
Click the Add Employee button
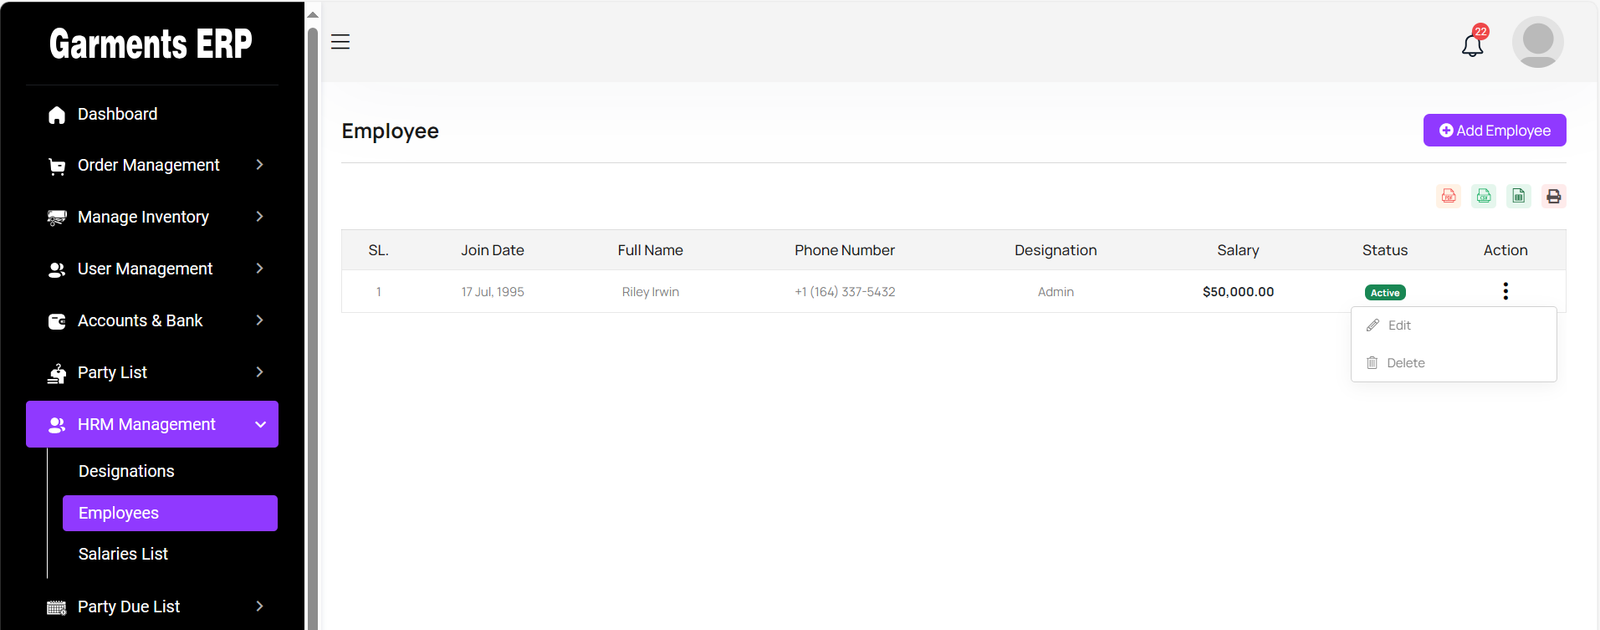(x=1494, y=130)
